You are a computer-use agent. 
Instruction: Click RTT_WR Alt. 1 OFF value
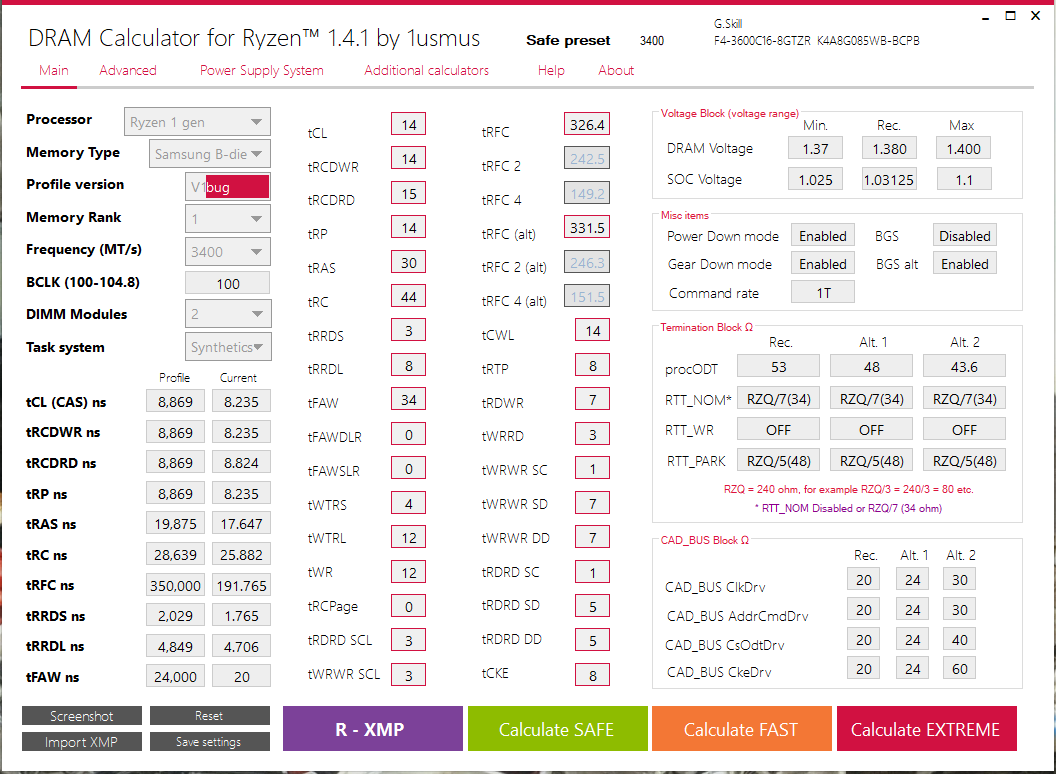871,429
